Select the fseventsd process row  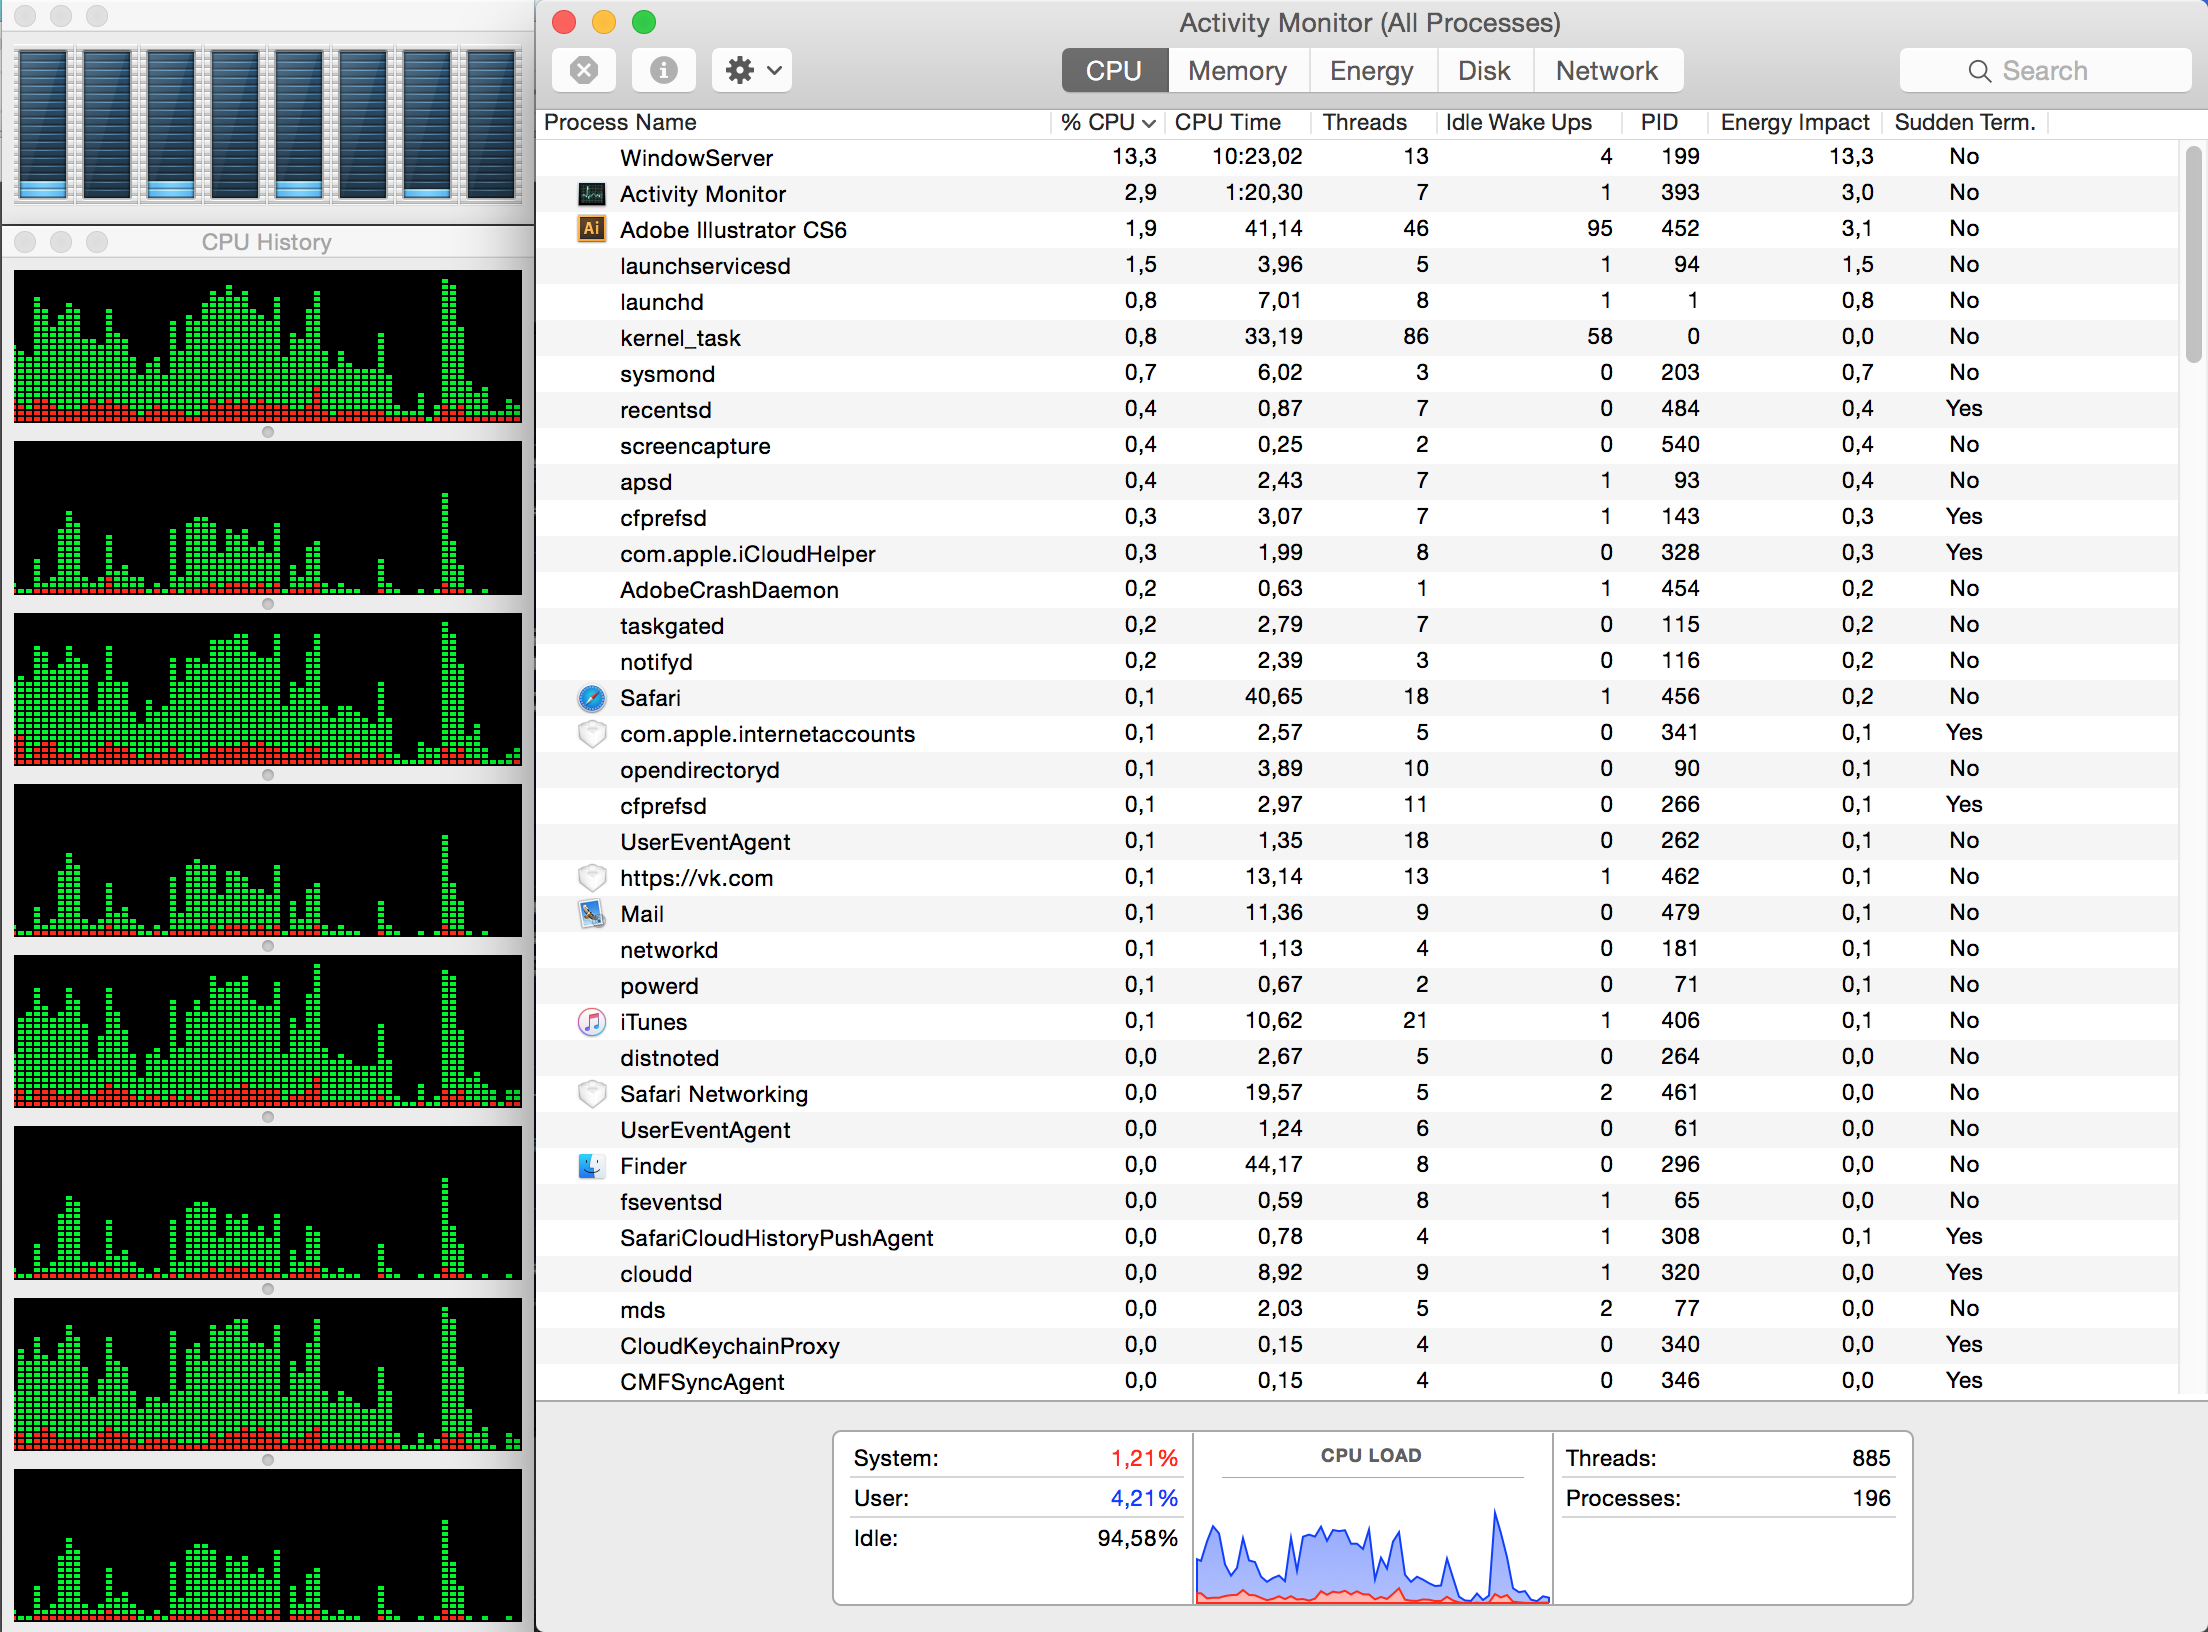coord(1357,1201)
